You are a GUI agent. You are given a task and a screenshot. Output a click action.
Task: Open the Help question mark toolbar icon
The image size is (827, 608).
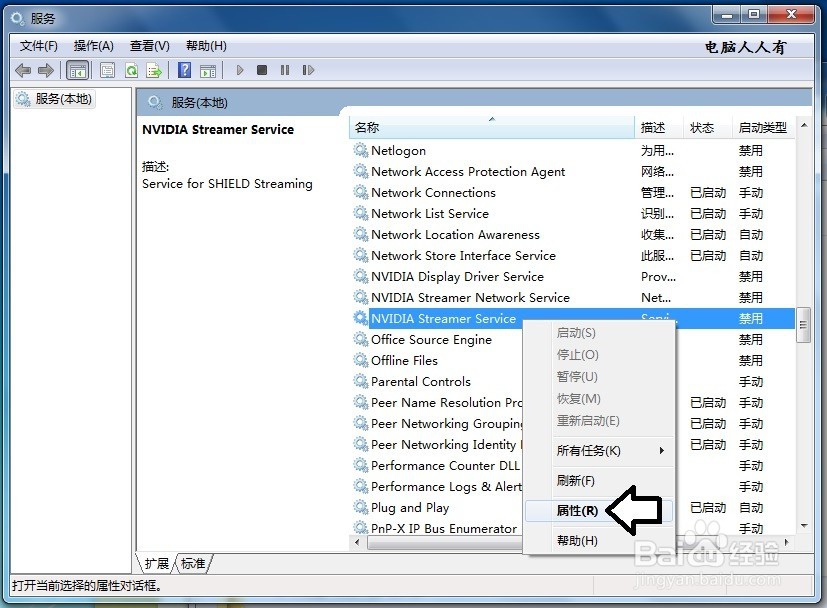coord(184,70)
